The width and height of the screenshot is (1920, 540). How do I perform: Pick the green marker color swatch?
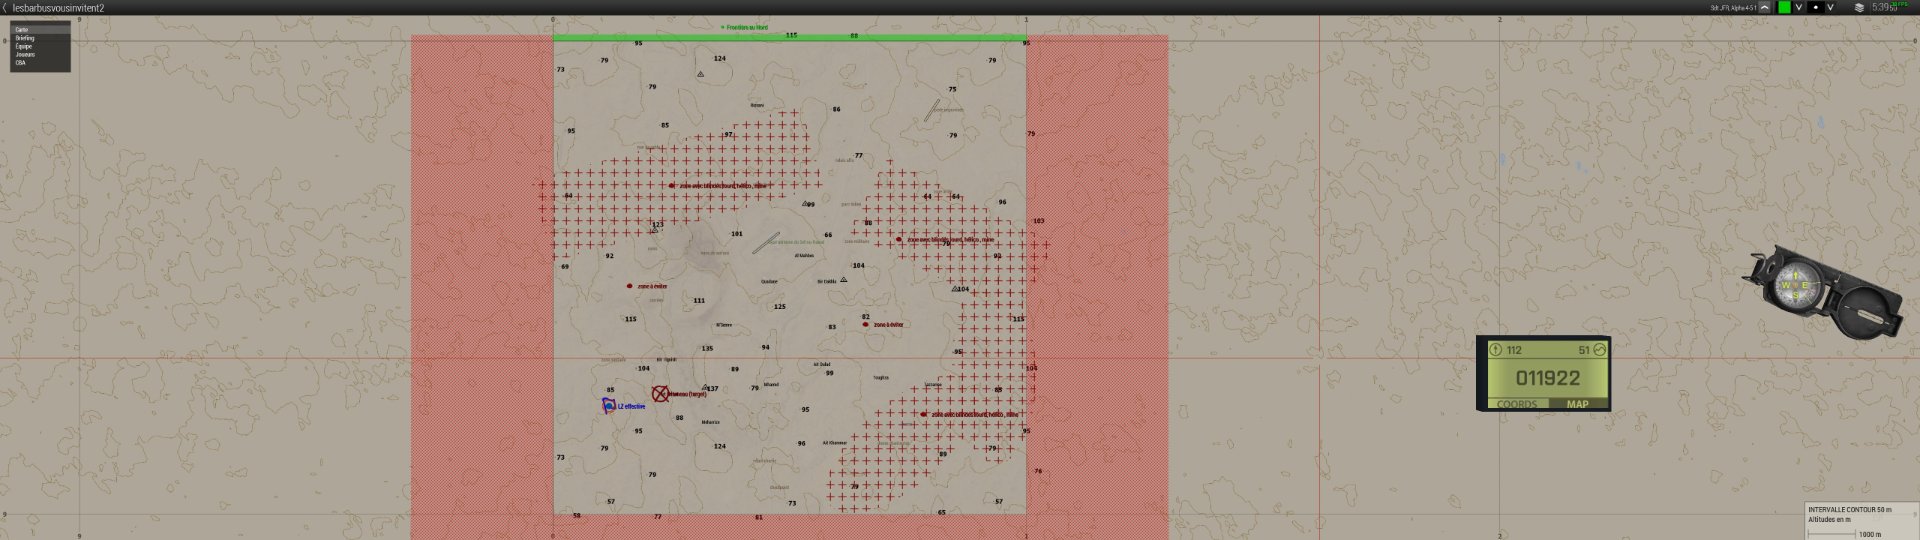coord(1784,7)
